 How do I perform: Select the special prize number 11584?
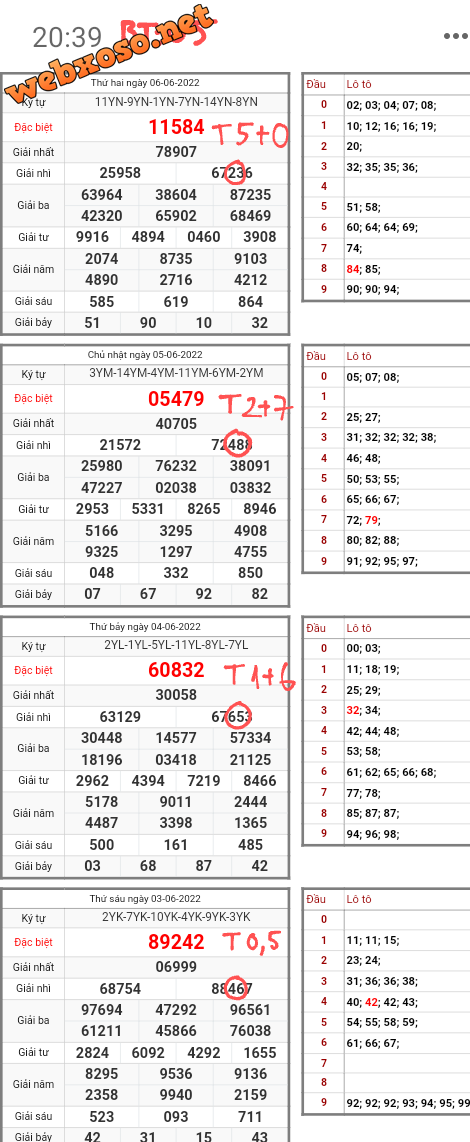pyautogui.click(x=176, y=127)
